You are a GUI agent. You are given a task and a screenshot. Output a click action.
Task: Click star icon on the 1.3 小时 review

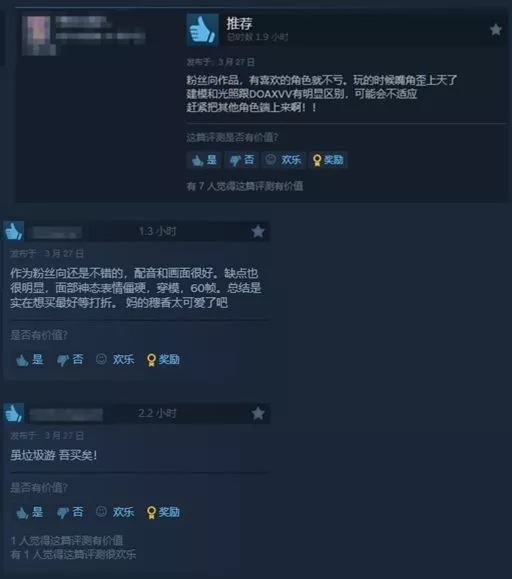pyautogui.click(x=258, y=232)
